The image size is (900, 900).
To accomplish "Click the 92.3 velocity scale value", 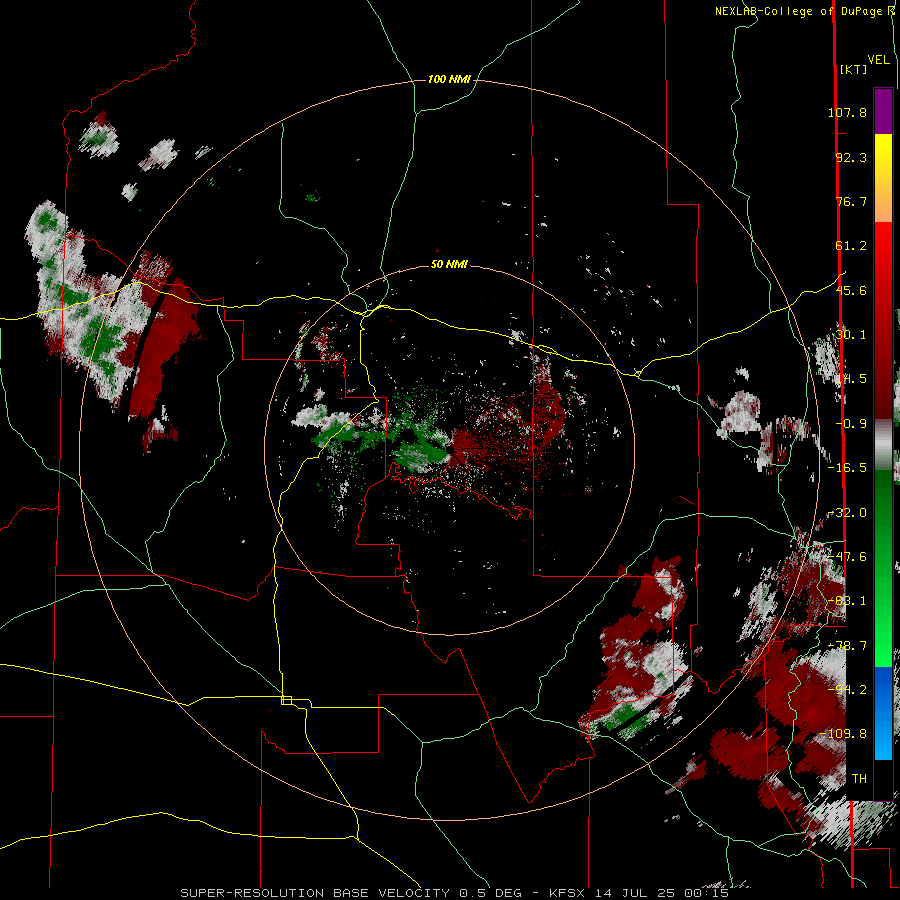I will tap(851, 157).
